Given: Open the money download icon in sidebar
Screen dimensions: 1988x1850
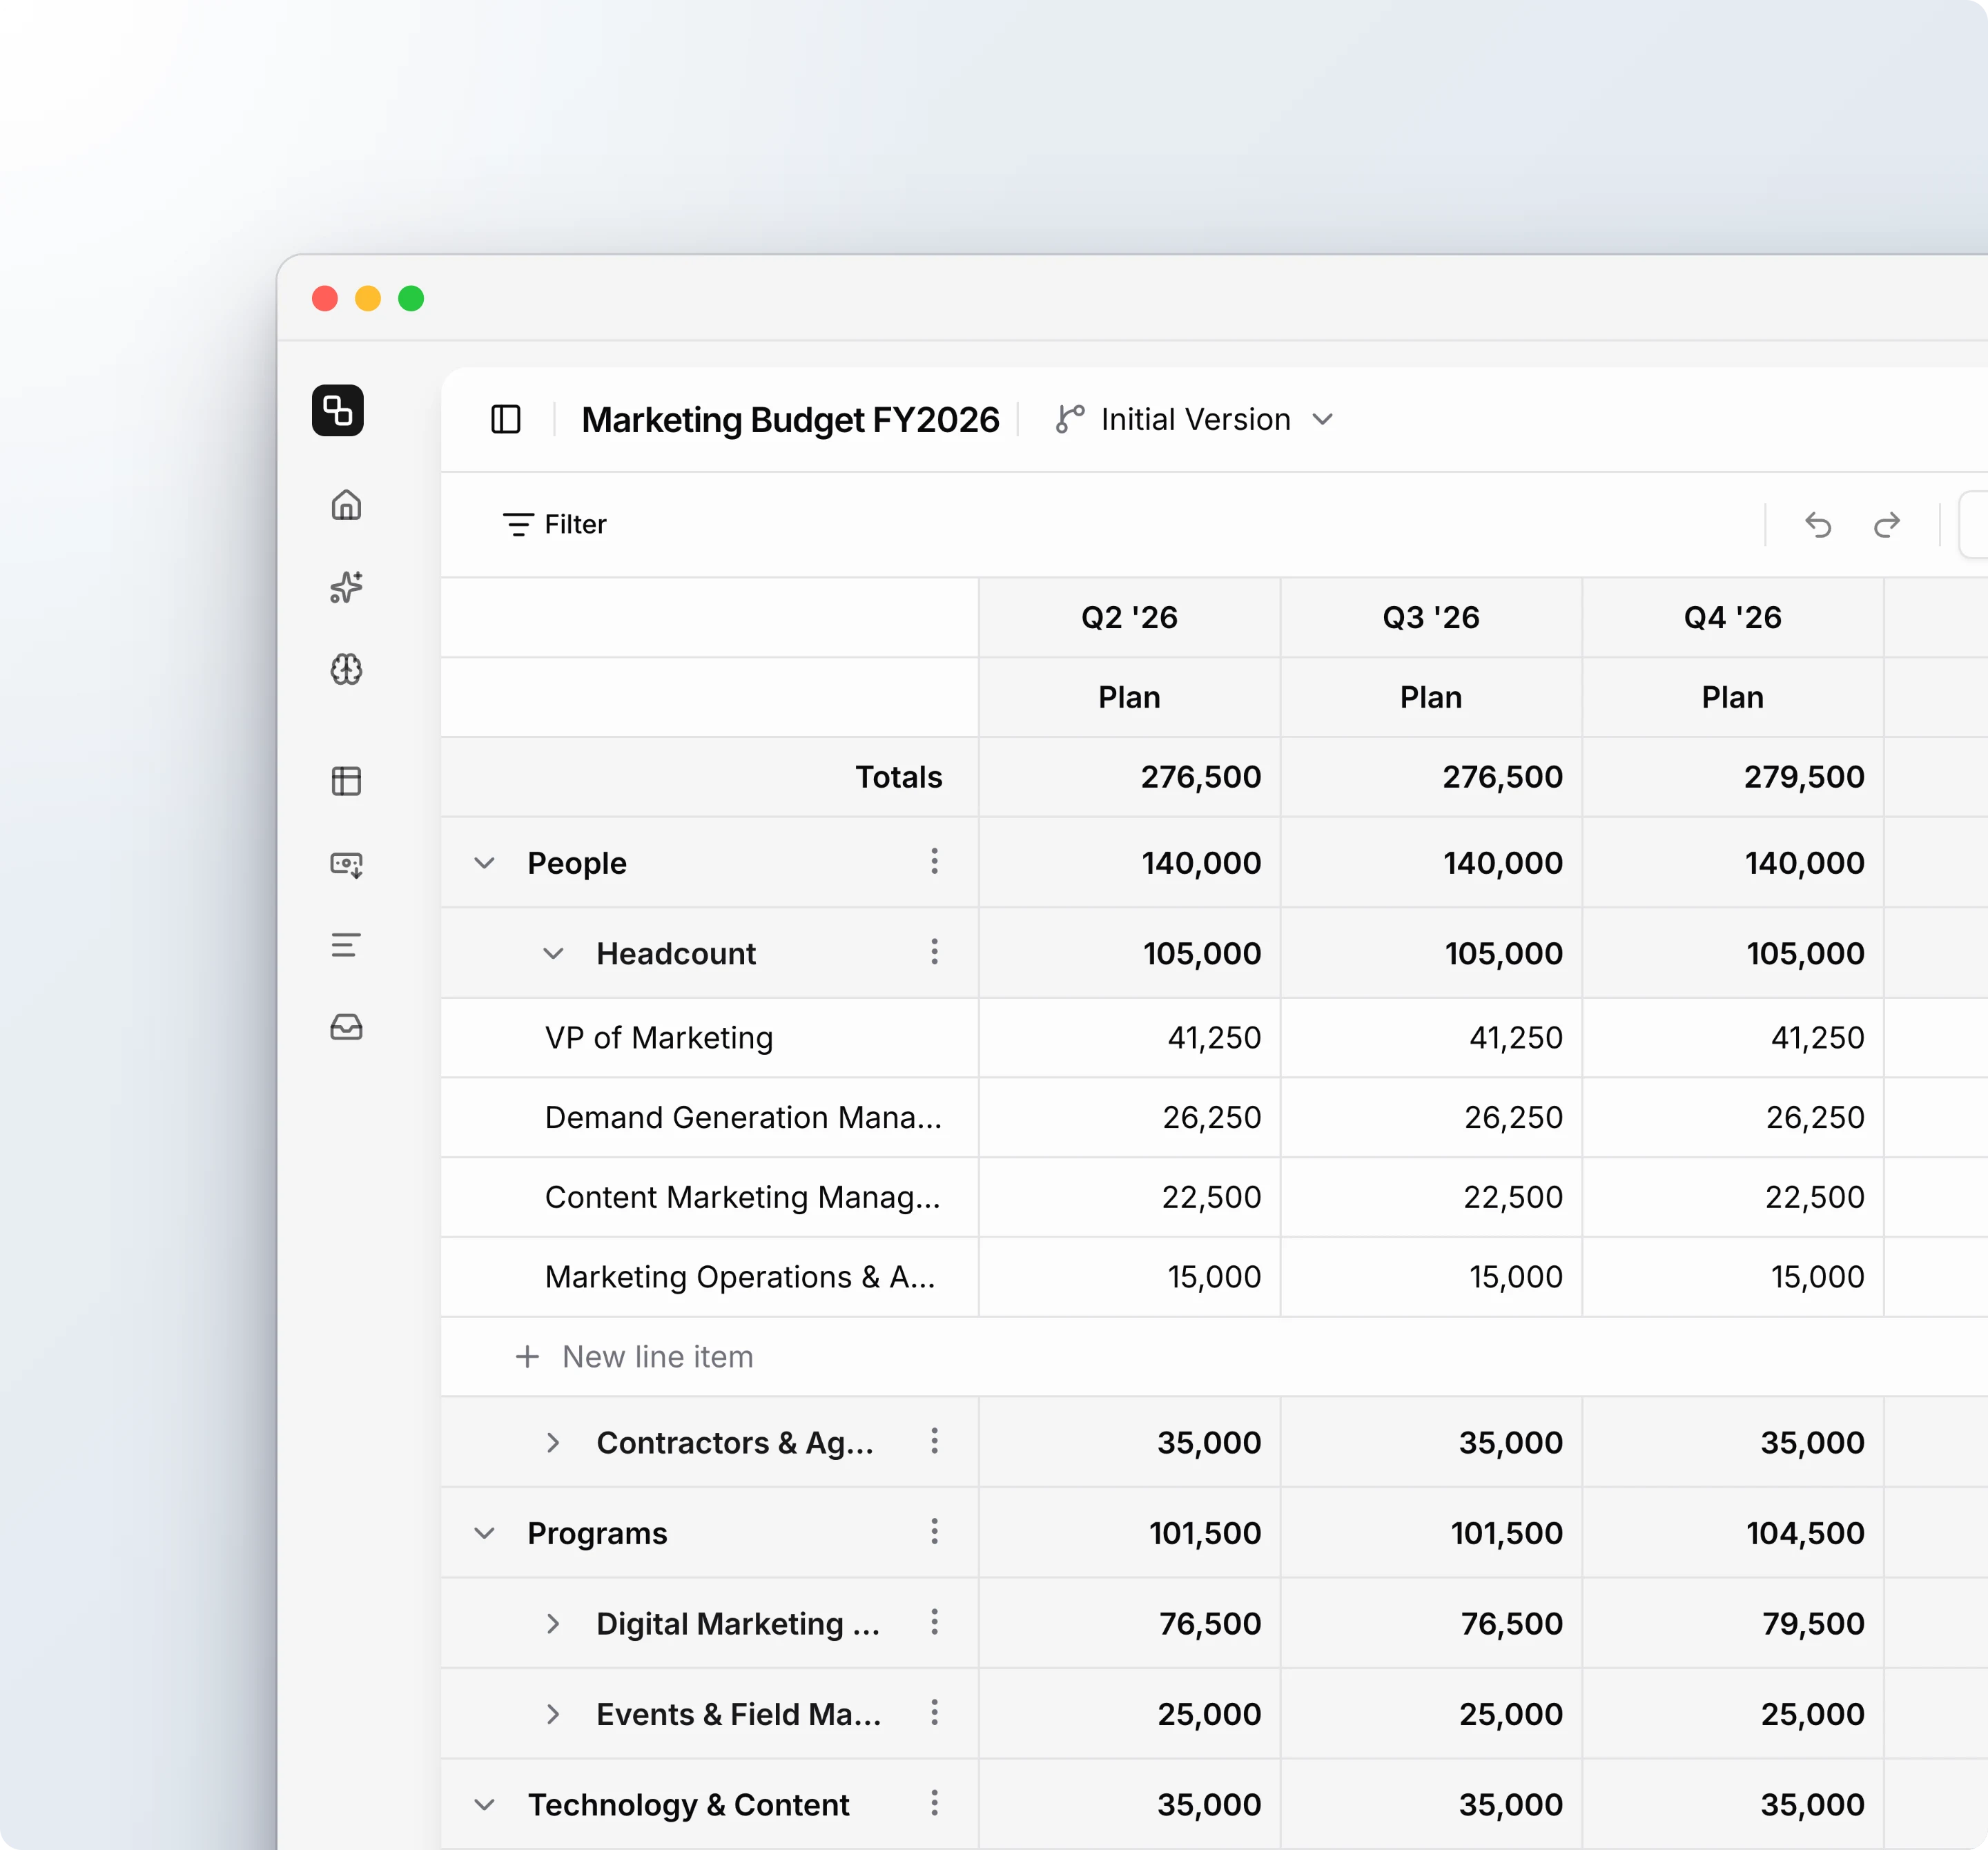Looking at the screenshot, I should click(x=346, y=864).
